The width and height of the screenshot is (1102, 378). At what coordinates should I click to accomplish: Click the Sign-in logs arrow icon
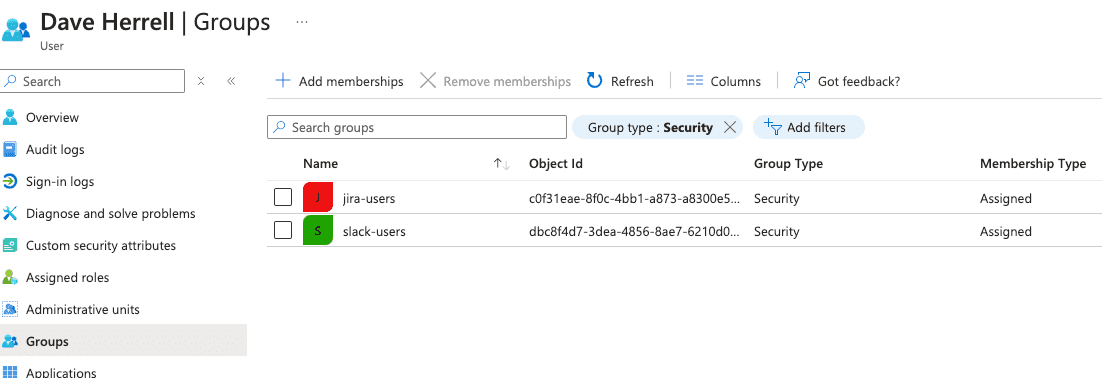pos(10,181)
